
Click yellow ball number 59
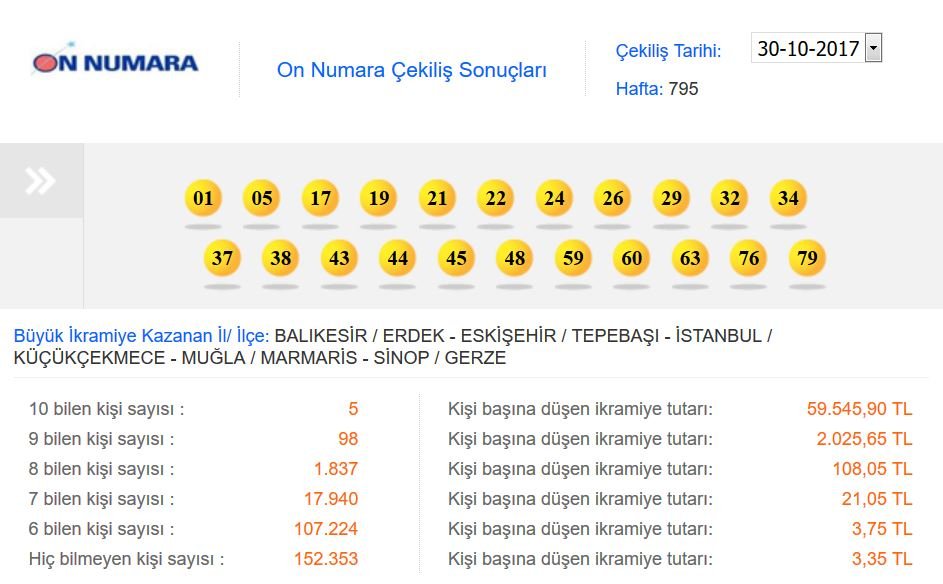tap(573, 259)
